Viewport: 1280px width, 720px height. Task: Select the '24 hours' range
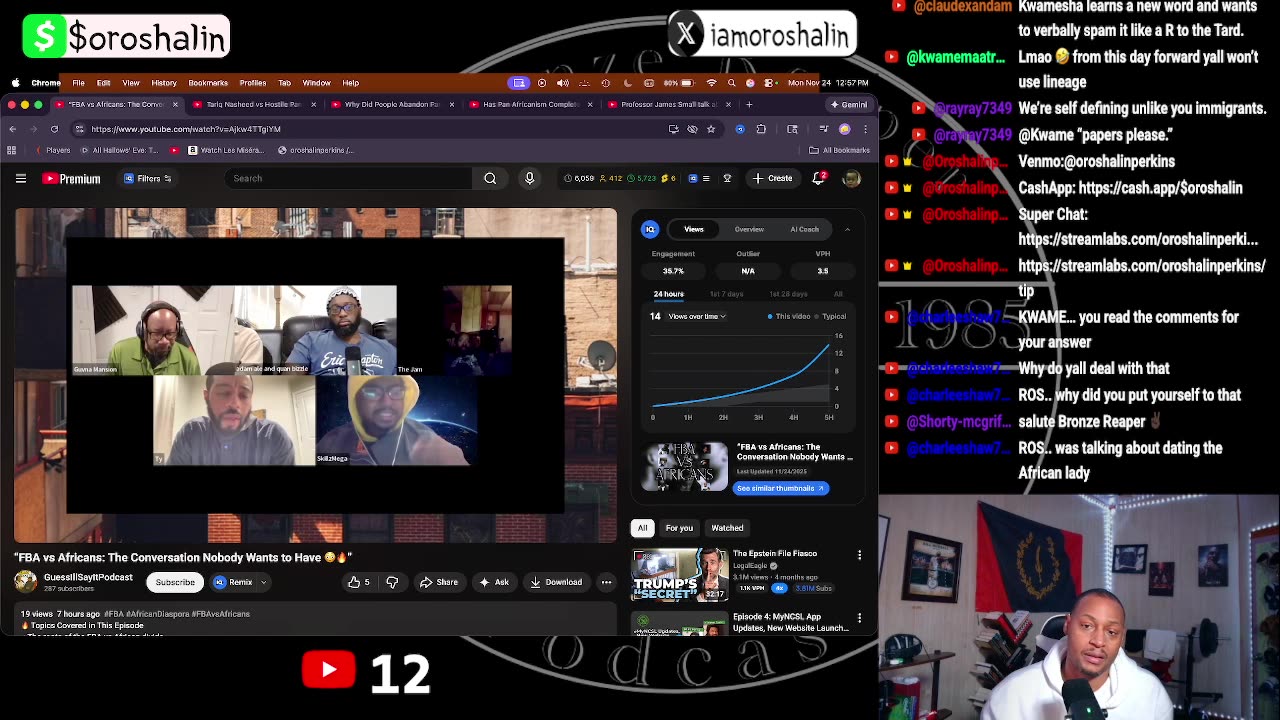pyautogui.click(x=669, y=294)
